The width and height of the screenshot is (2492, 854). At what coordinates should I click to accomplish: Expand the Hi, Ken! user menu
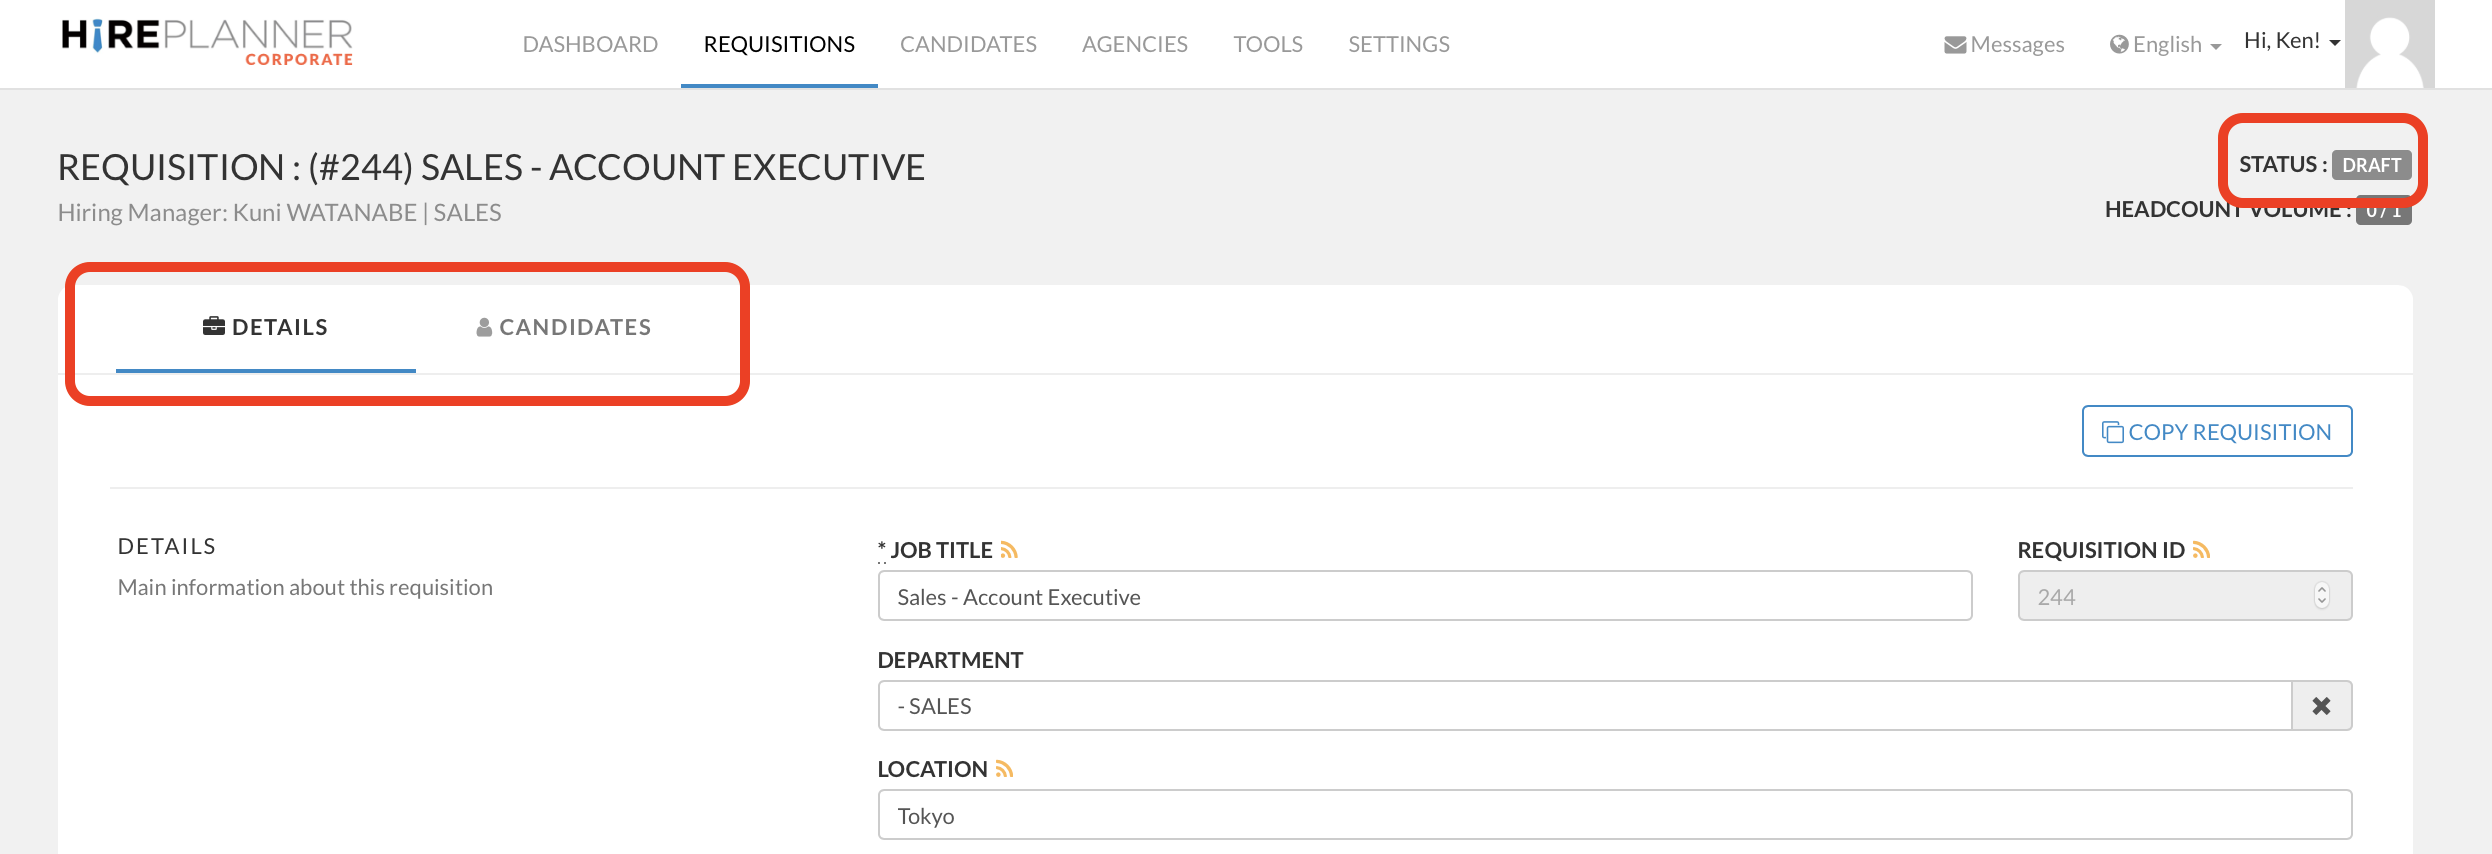(x=2291, y=41)
